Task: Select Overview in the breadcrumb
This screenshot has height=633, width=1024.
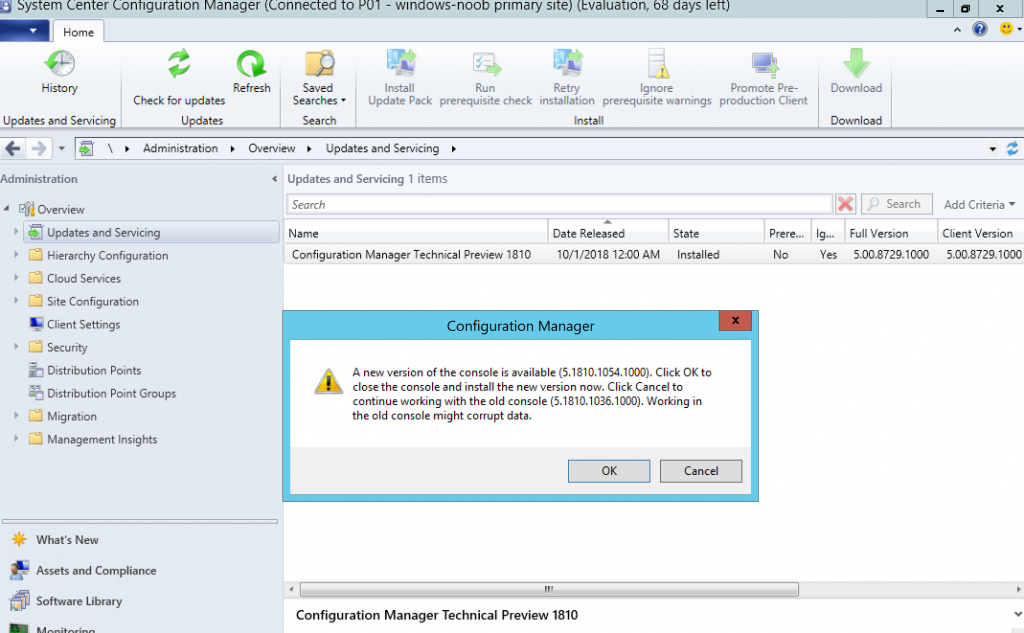Action: [272, 148]
